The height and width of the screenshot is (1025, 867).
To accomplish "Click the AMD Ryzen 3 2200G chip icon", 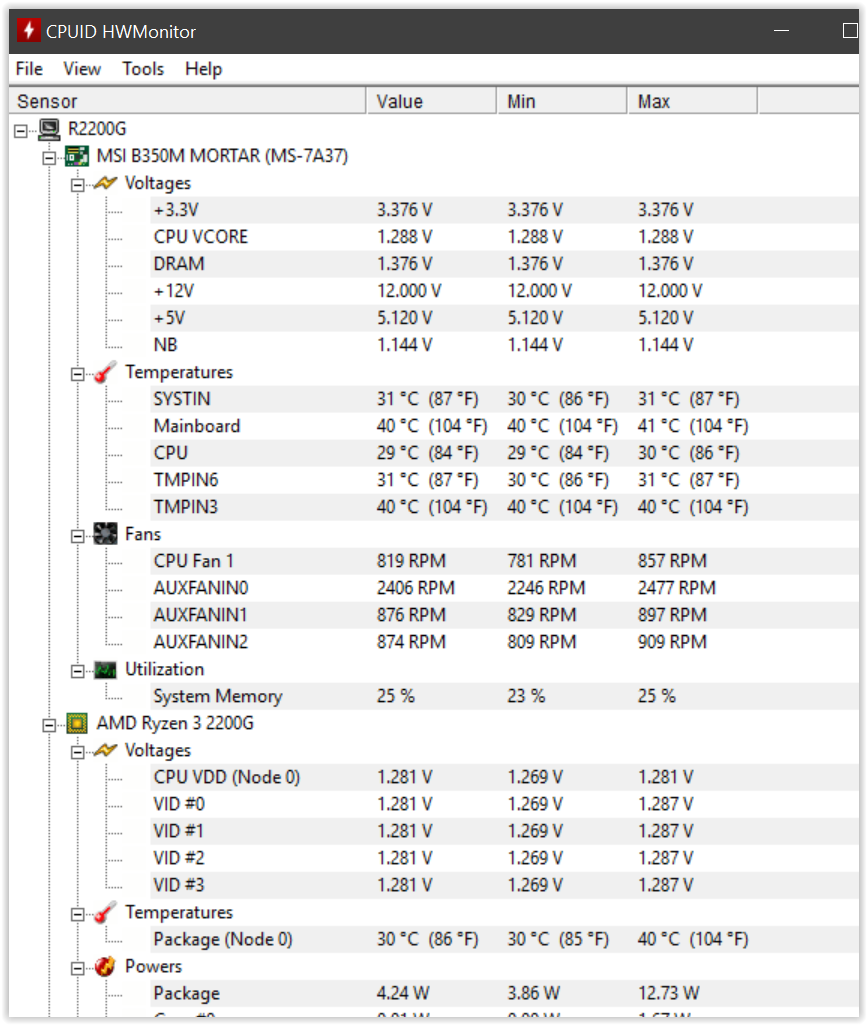I will [x=77, y=723].
